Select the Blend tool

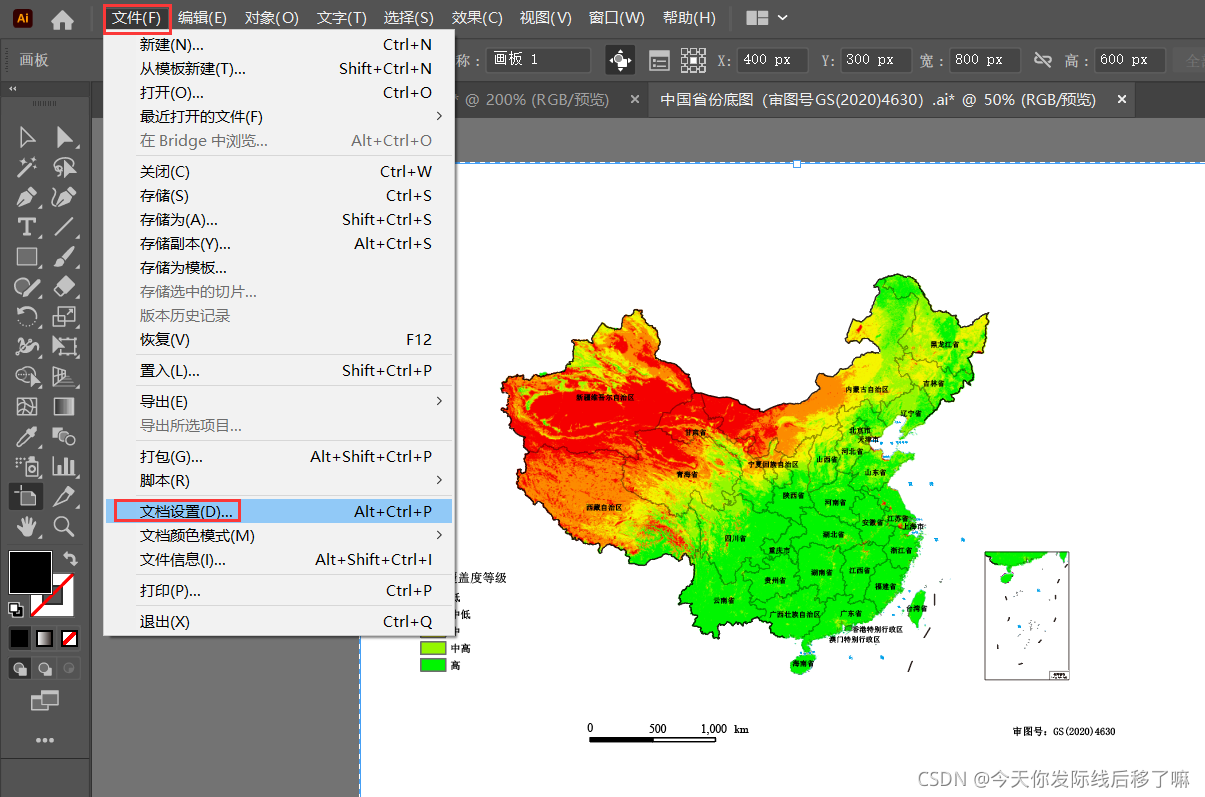tap(65, 437)
